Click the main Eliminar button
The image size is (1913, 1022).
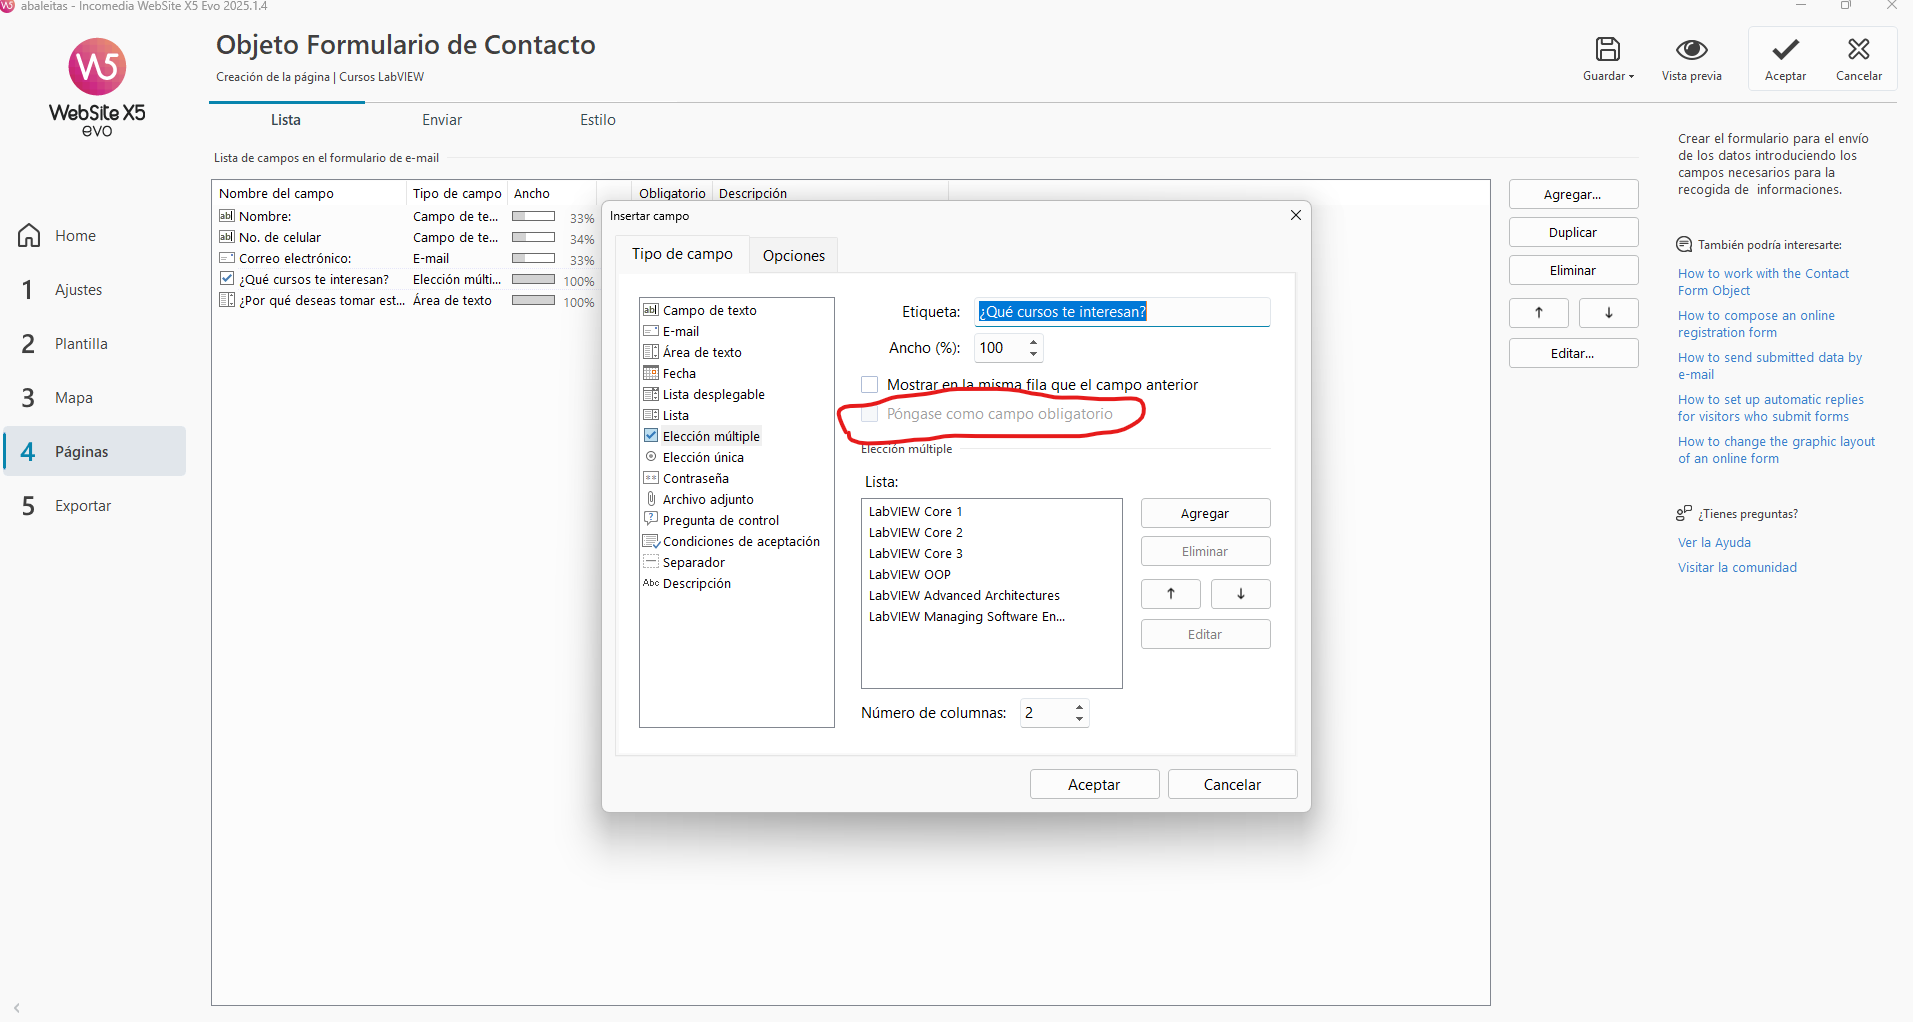point(1573,271)
